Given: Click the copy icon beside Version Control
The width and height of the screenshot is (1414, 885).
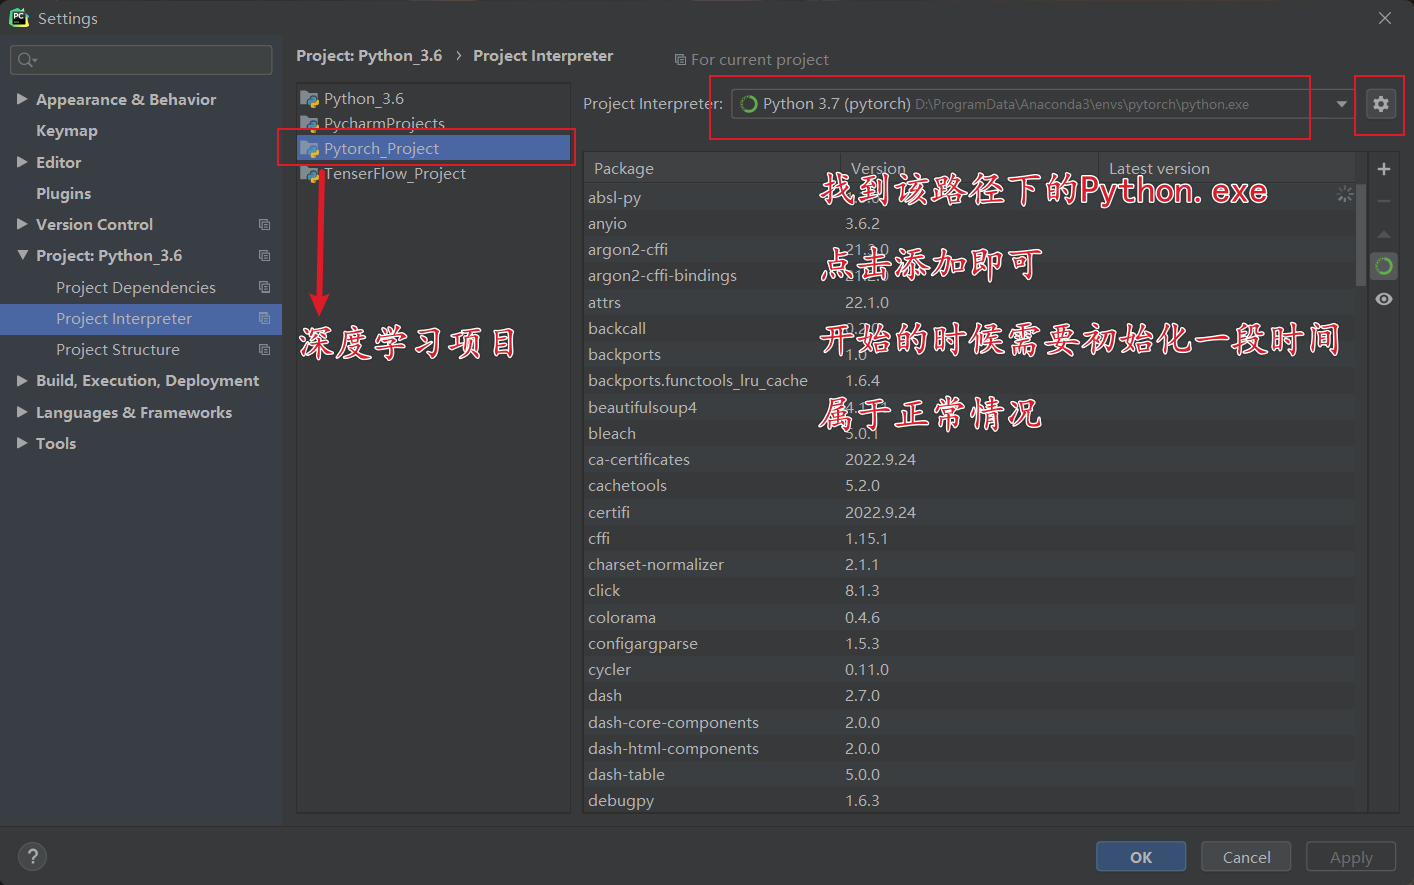Looking at the screenshot, I should click(264, 225).
